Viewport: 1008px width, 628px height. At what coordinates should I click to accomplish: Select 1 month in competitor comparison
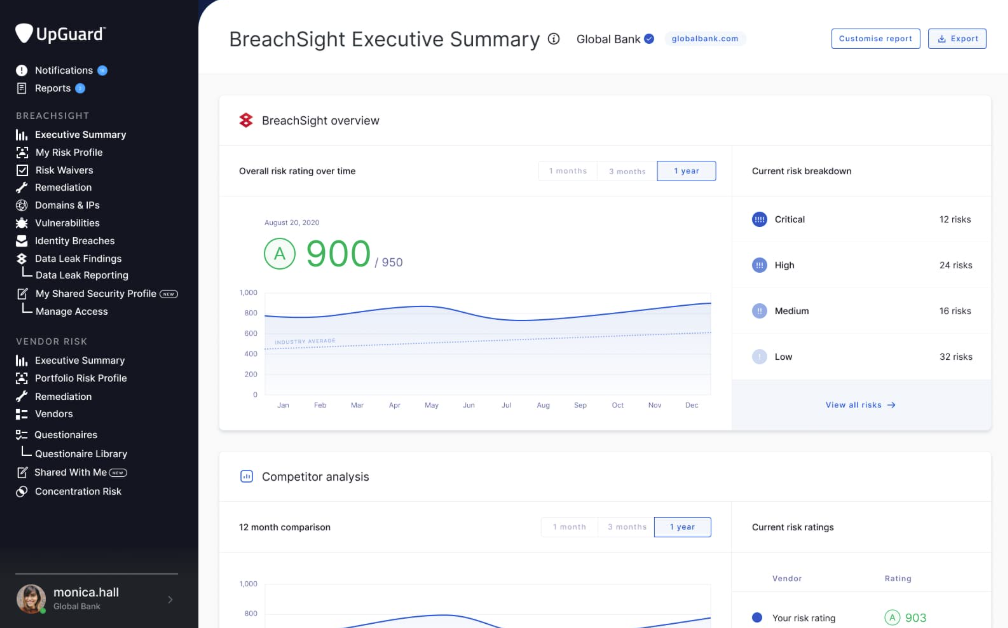pyautogui.click(x=569, y=527)
